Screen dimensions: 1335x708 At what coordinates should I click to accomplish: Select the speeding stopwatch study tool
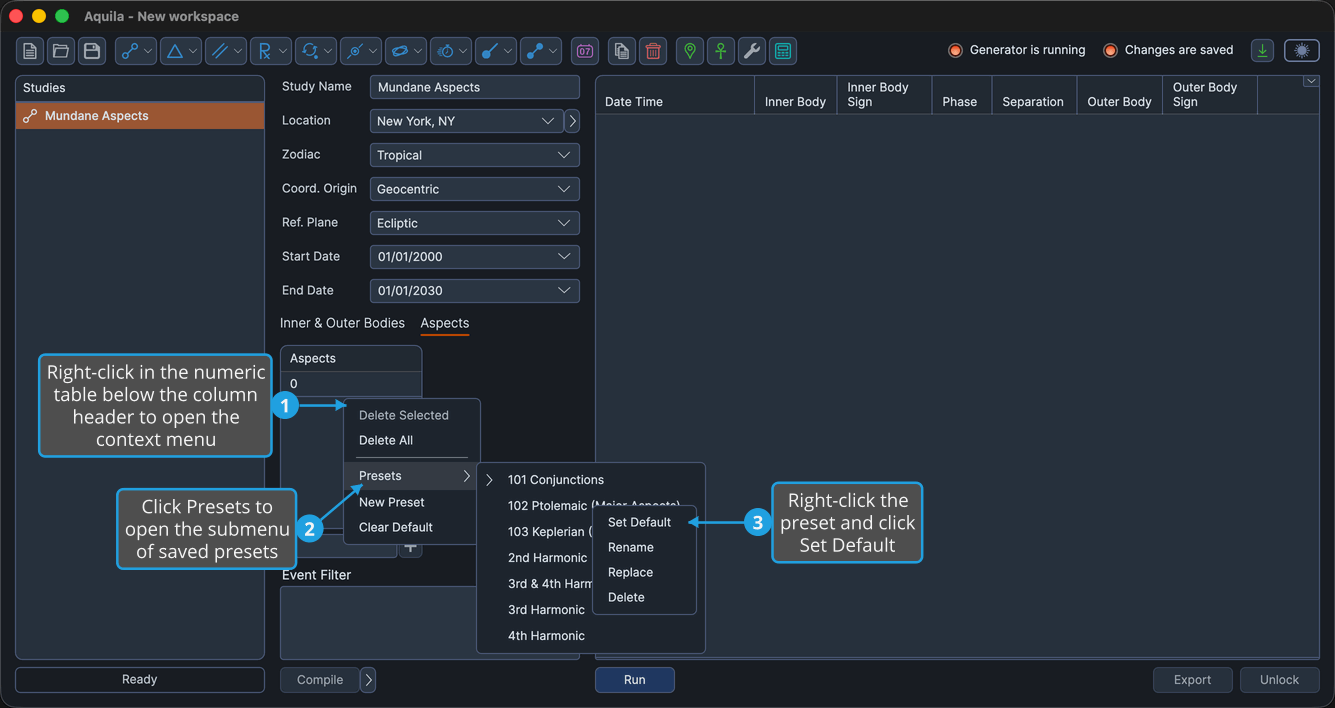click(x=445, y=51)
